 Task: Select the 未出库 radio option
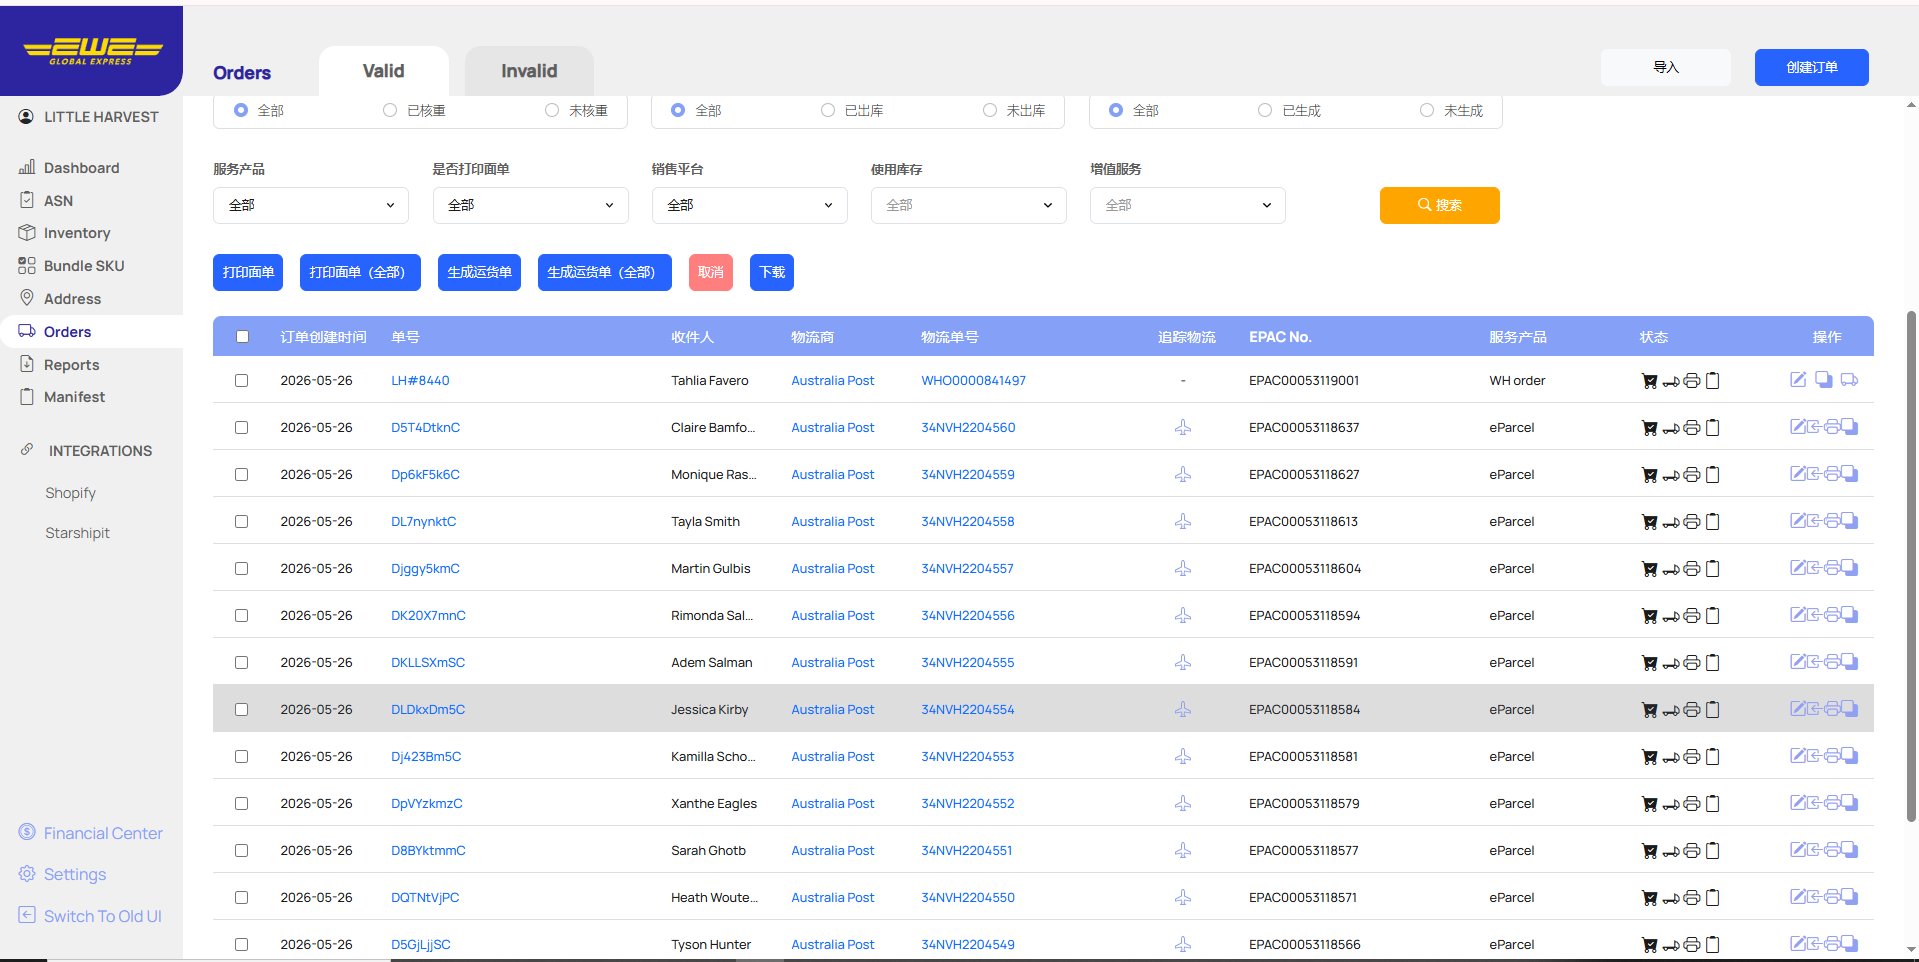click(990, 111)
